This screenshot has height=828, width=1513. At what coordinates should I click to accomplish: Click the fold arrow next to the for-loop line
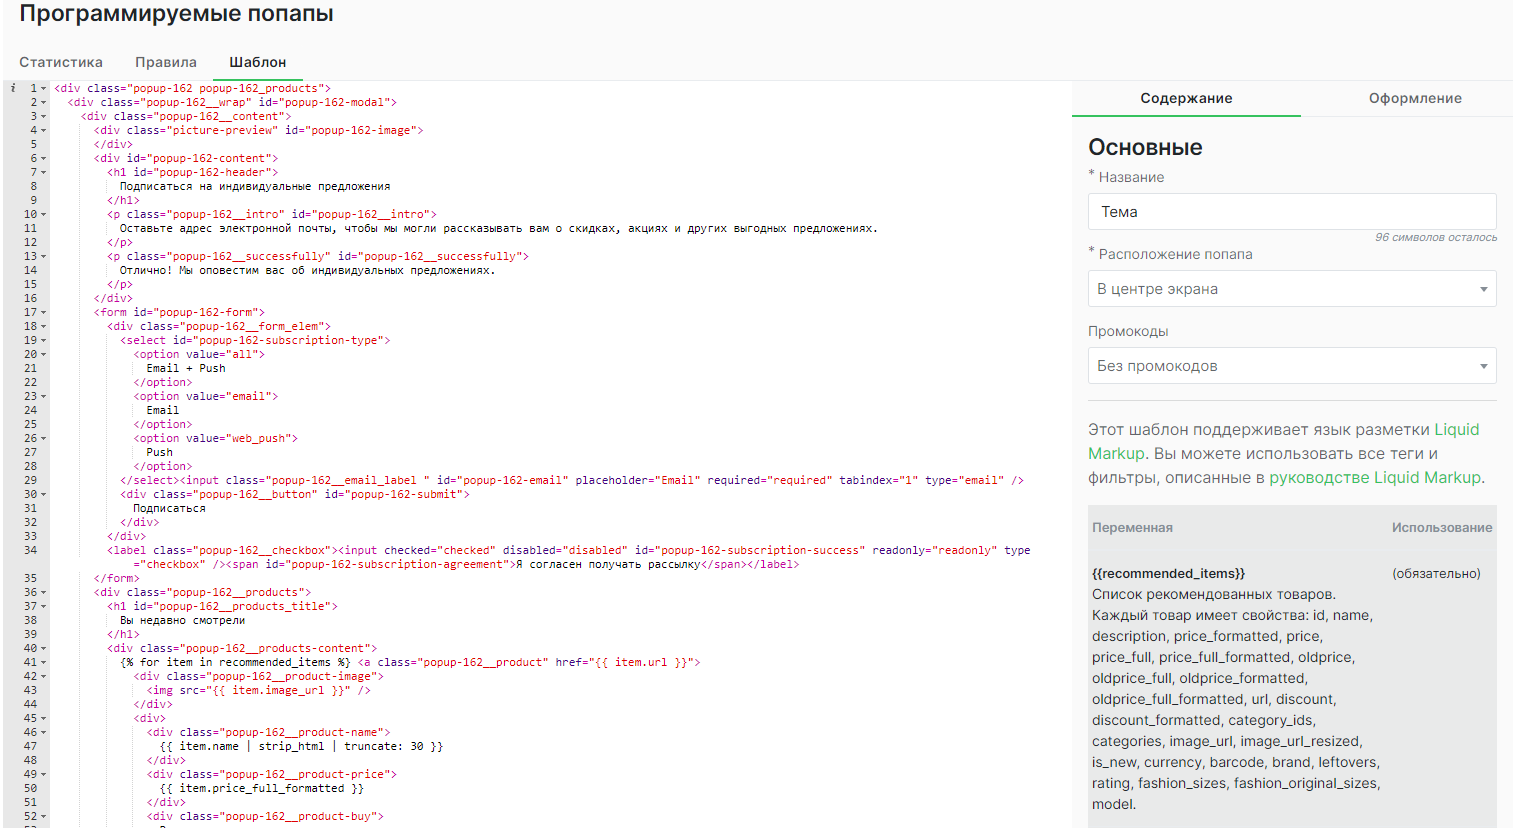(41, 661)
